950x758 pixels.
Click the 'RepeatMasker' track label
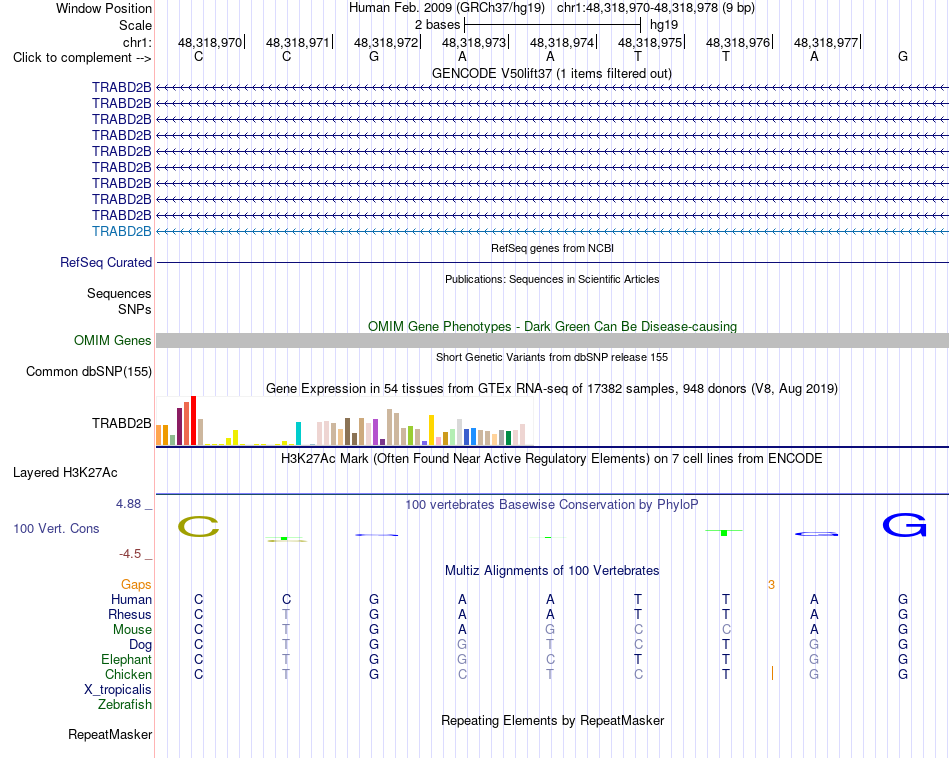point(110,735)
